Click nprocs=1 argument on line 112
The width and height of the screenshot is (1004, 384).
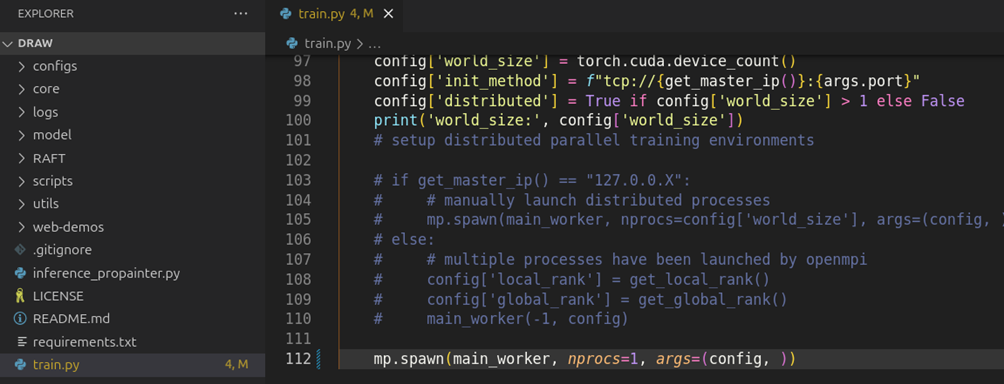click(x=603, y=359)
